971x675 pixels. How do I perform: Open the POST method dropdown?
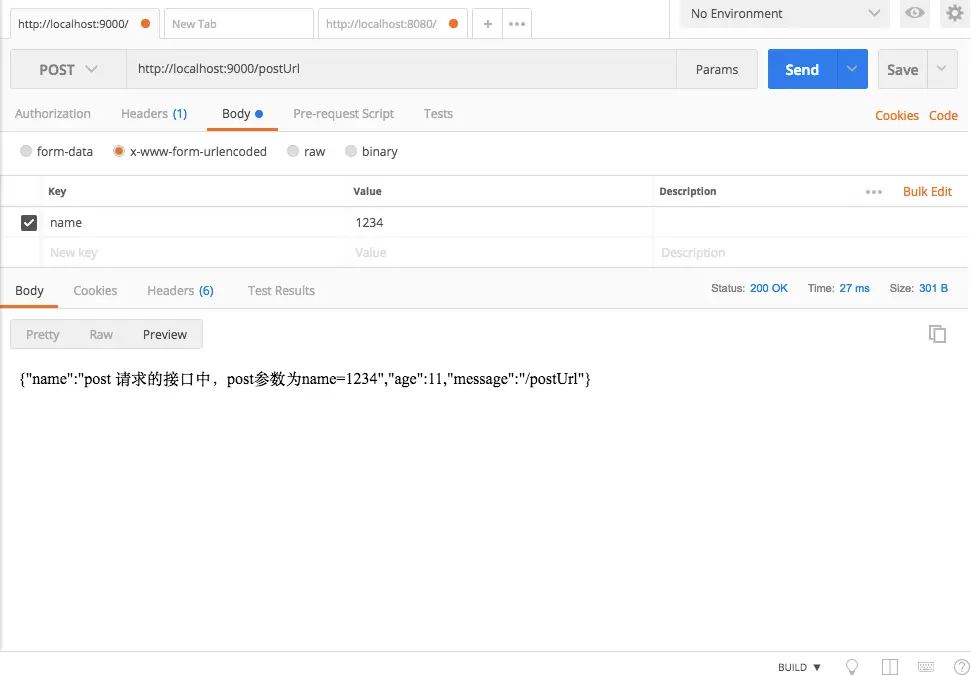(68, 69)
